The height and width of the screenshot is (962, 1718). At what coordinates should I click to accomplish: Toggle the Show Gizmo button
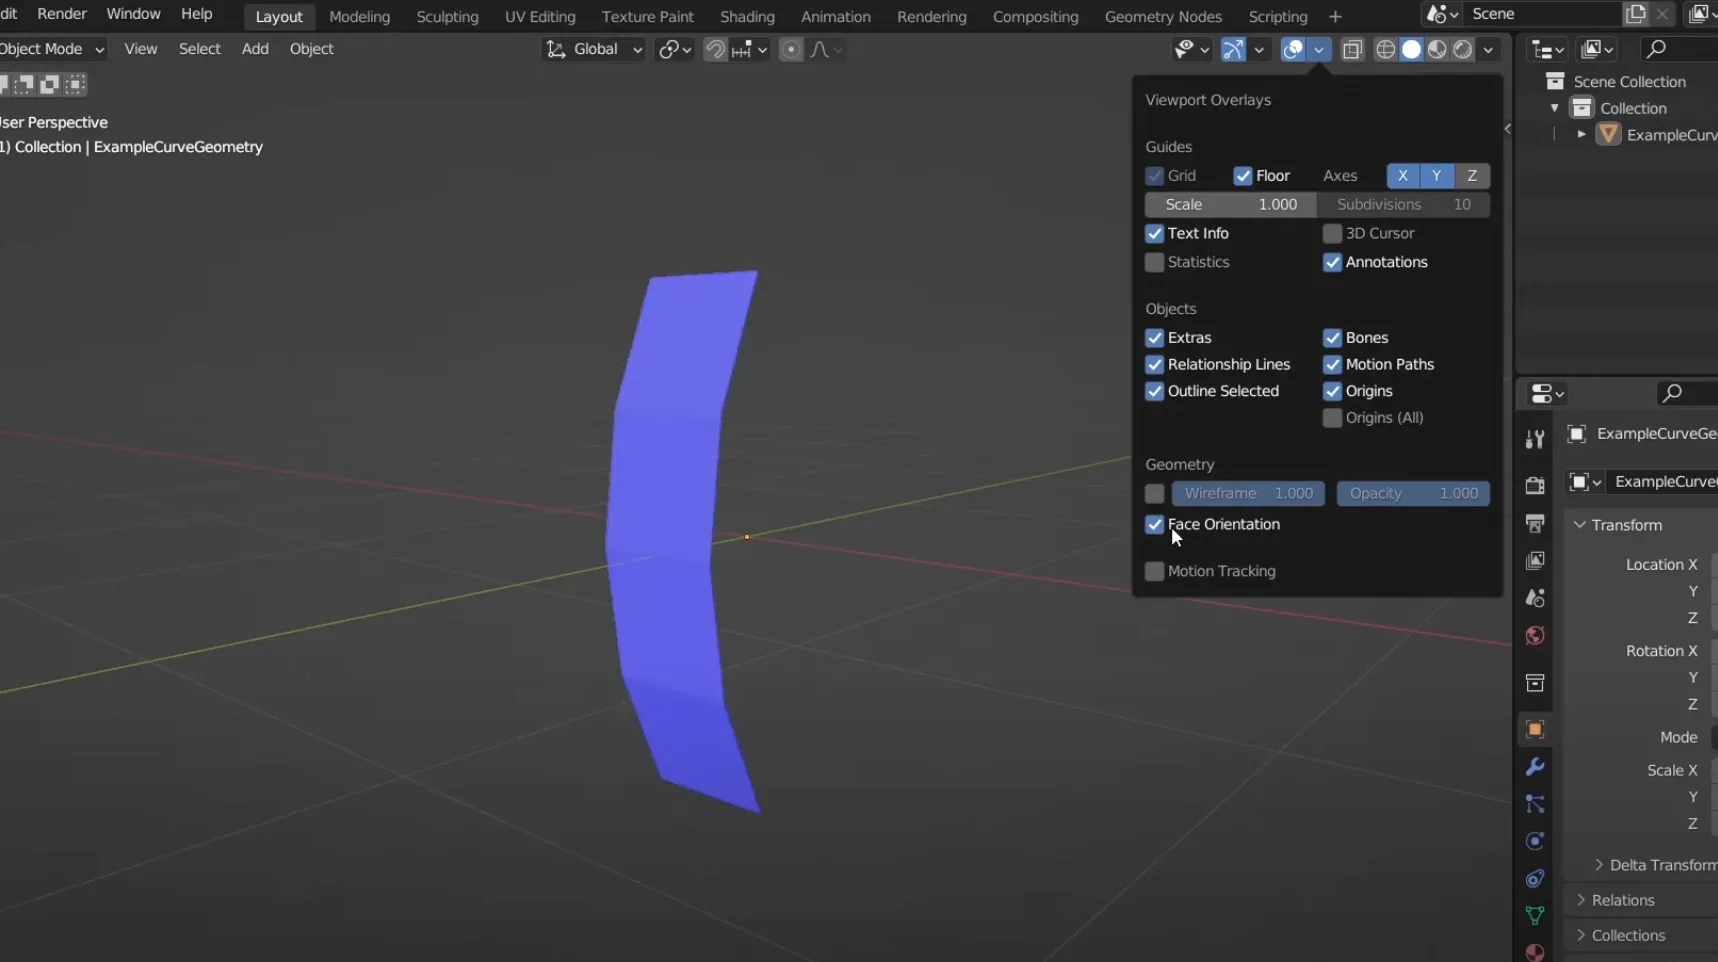pyautogui.click(x=1233, y=49)
